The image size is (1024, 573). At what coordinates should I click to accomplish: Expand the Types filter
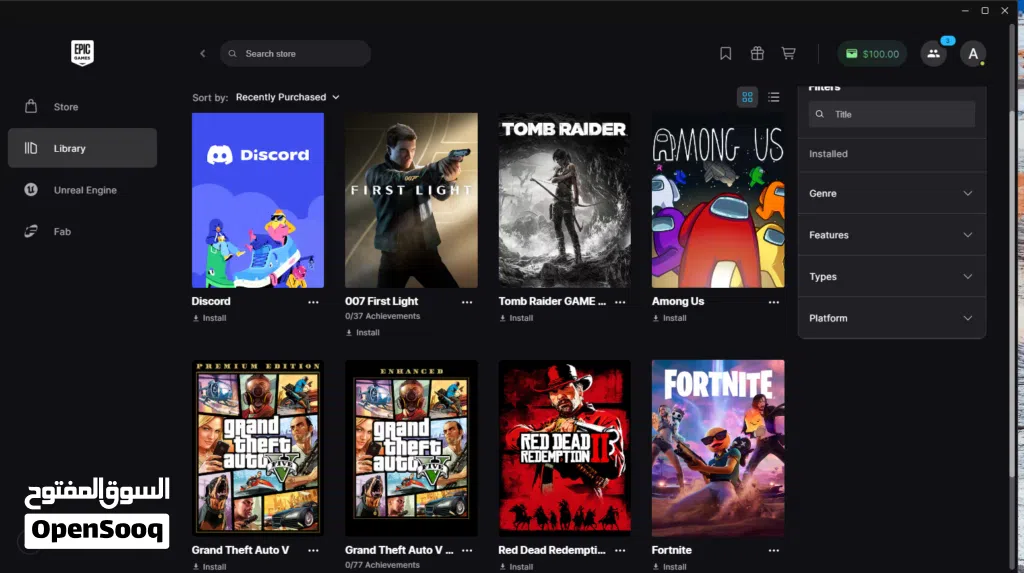pos(891,276)
